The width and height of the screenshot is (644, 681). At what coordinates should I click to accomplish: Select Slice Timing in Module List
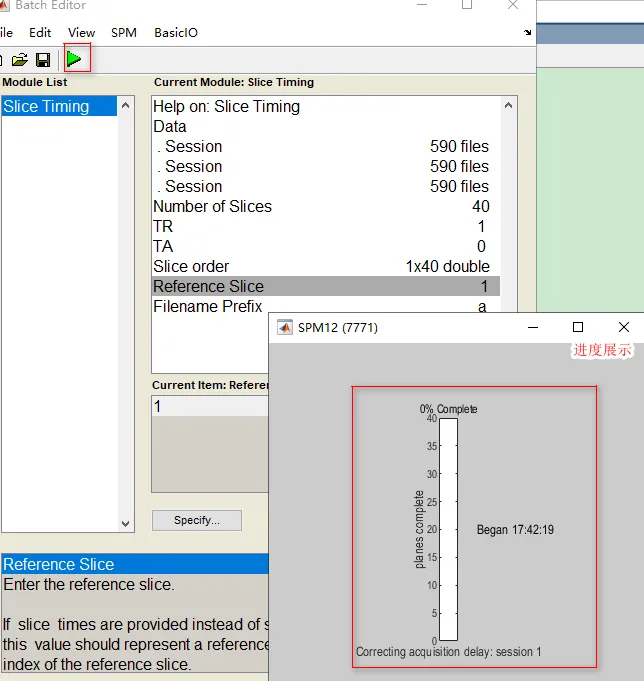(x=59, y=106)
